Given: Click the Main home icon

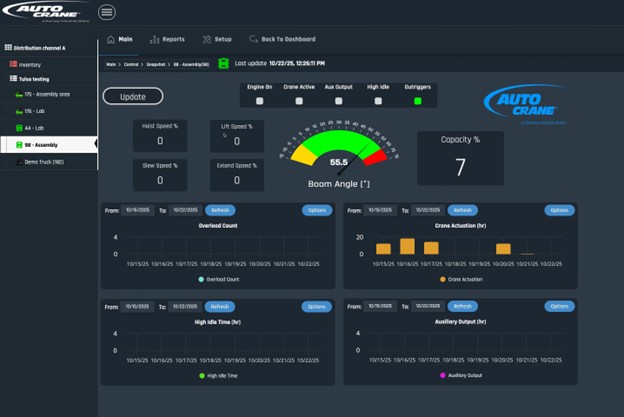Looking at the screenshot, I should 111,39.
